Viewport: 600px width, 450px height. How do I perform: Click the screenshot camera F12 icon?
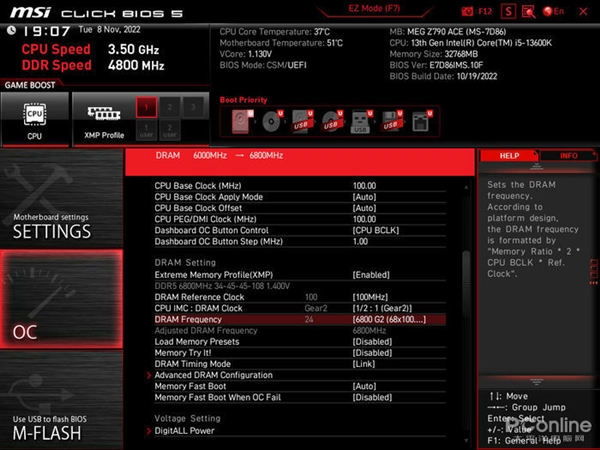click(476, 11)
